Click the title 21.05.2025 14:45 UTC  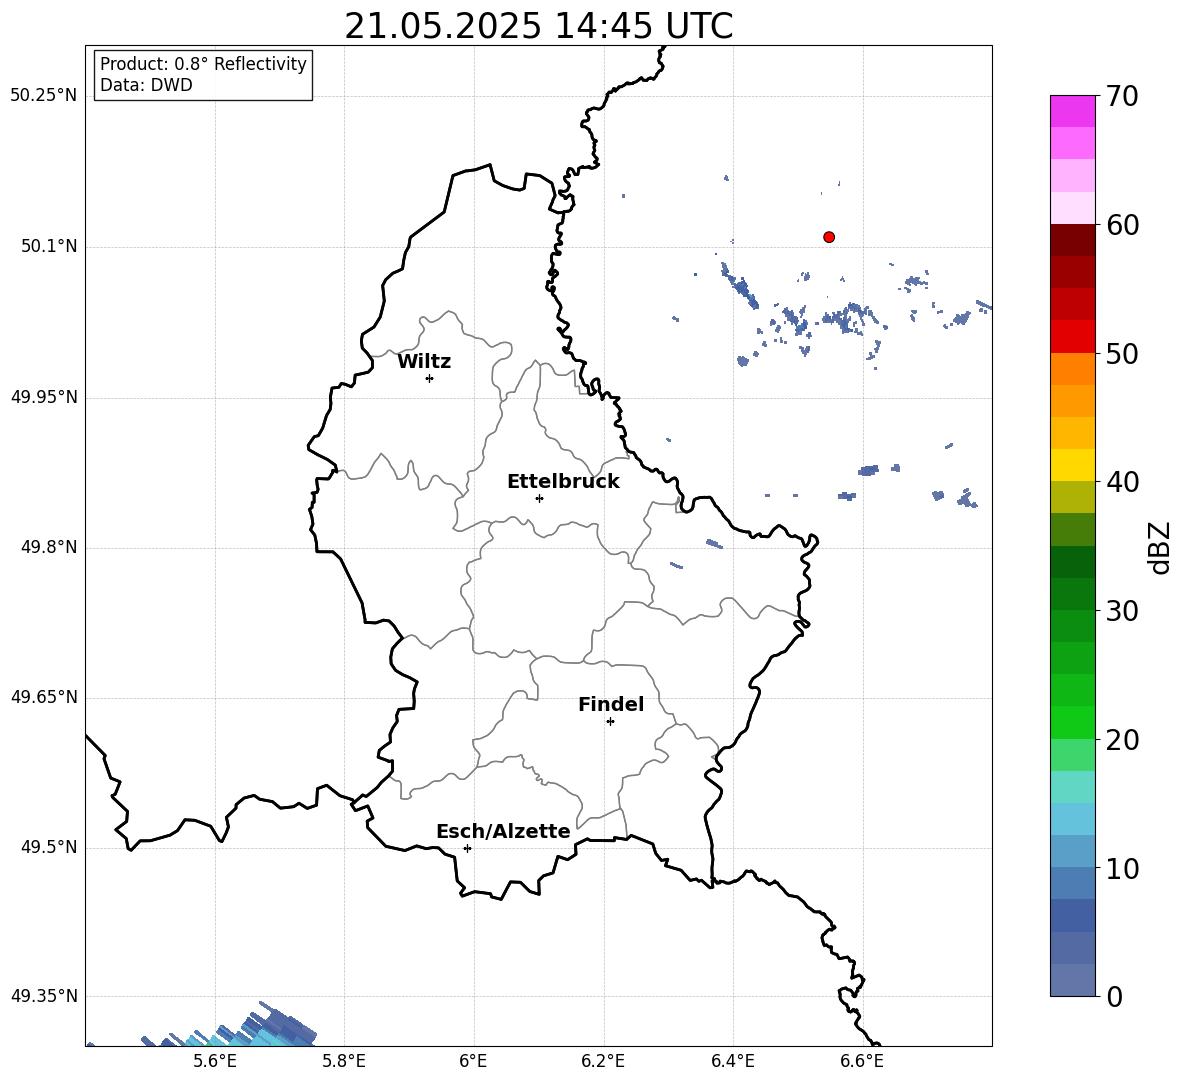(538, 26)
